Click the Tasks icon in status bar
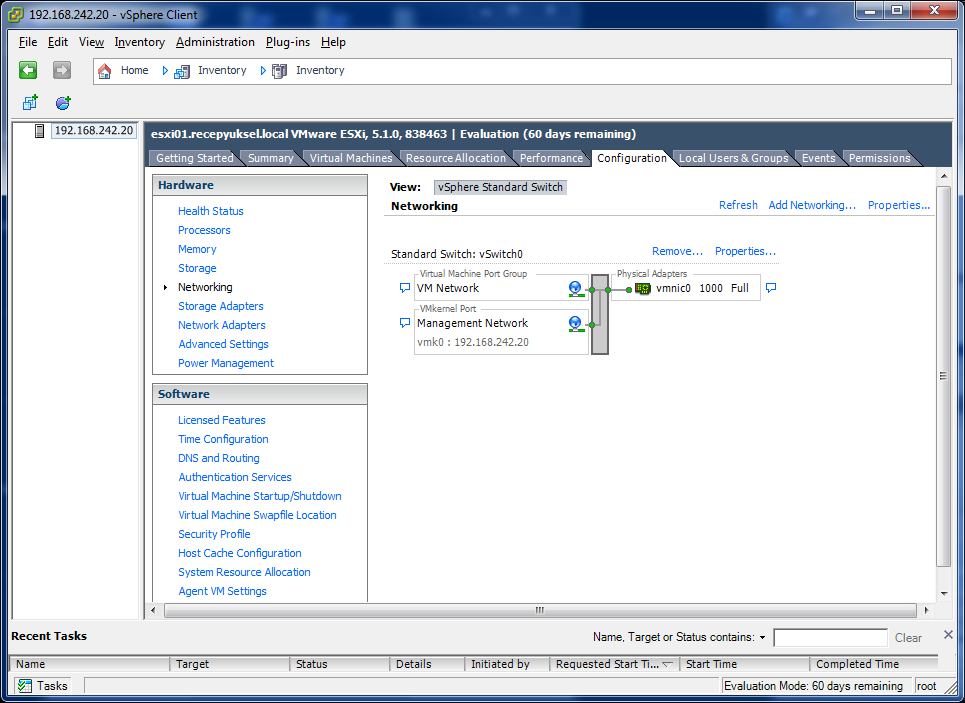The height and width of the screenshot is (703, 965). (x=25, y=686)
